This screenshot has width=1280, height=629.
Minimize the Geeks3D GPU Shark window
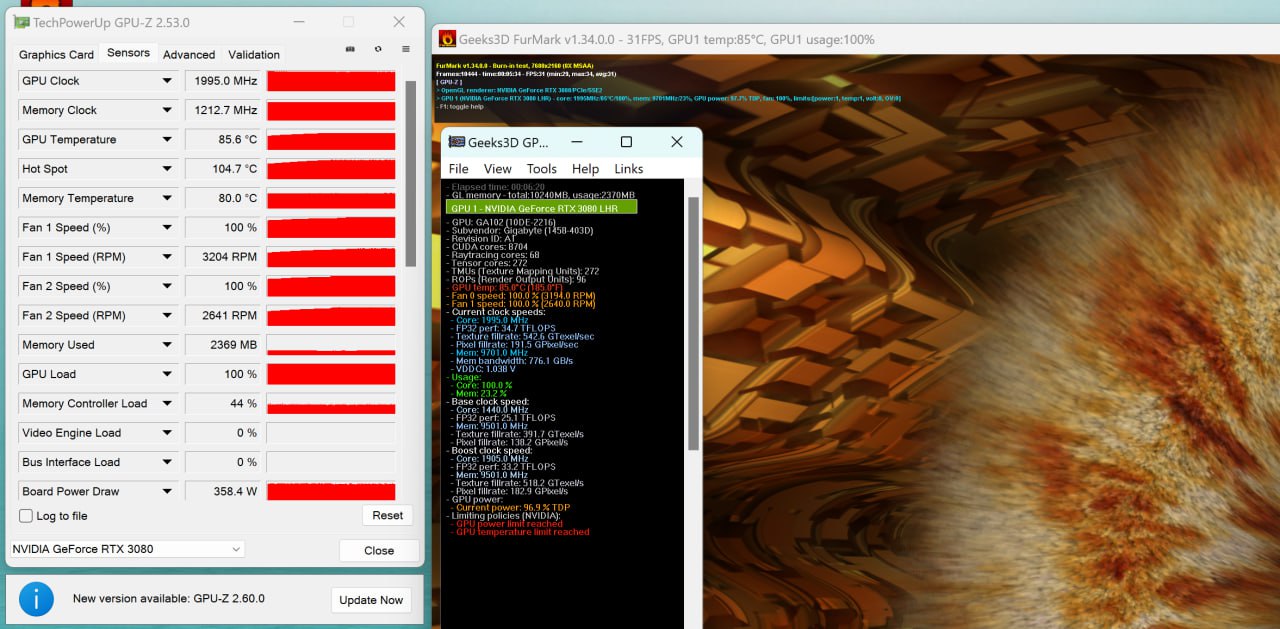pos(576,142)
